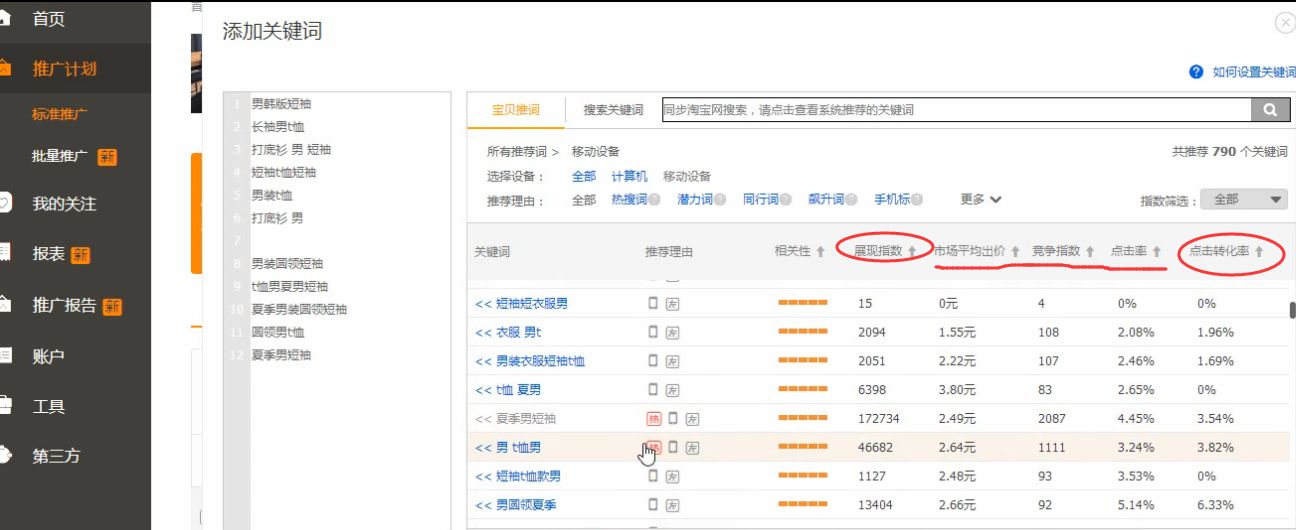Click the phone icon in 夏季男短袖 row

click(x=673, y=418)
